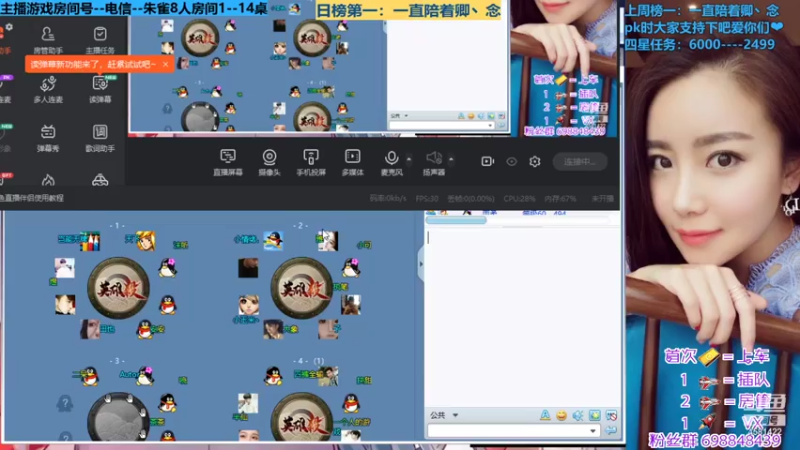Click the CPU:28% status readout

[519, 198]
